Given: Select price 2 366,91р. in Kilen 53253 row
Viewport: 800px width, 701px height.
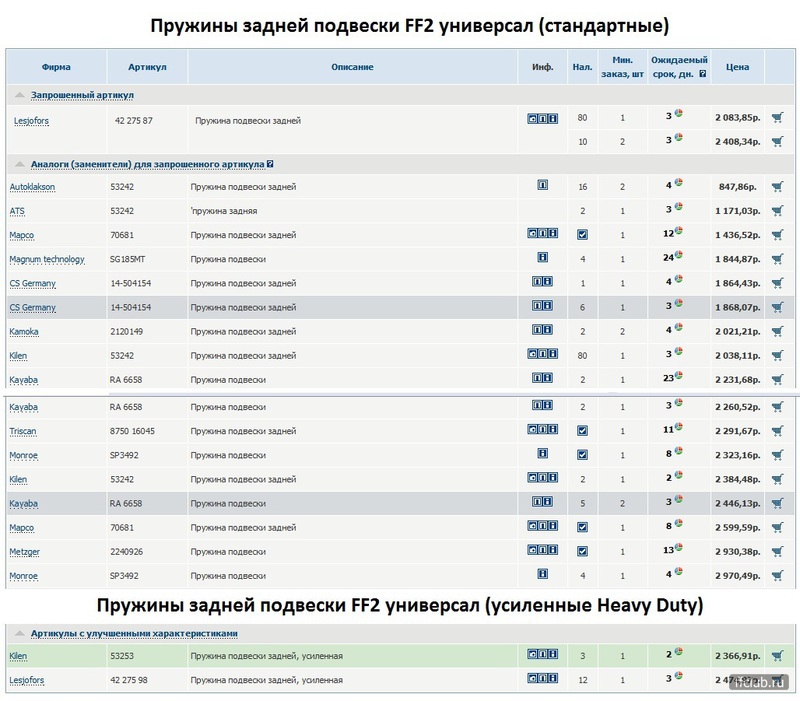Looking at the screenshot, I should (737, 656).
